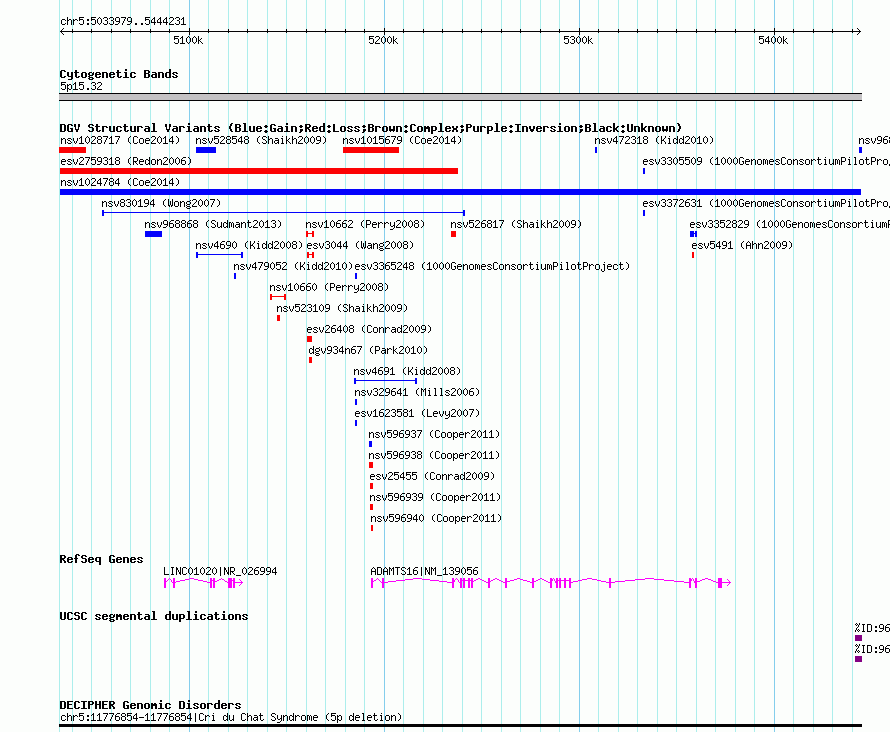Screen dimensions: 890x732
Task: Click the nsv1015679 (Coe2014) red bar
Action: point(371,150)
